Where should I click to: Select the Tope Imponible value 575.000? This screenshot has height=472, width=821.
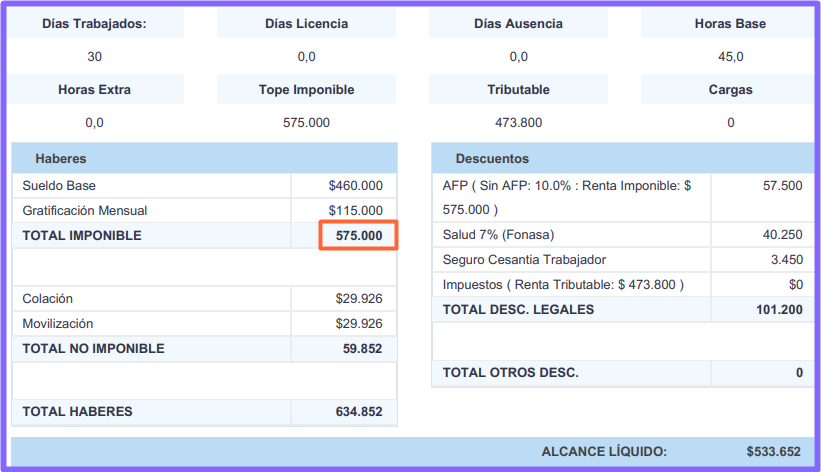click(306, 123)
